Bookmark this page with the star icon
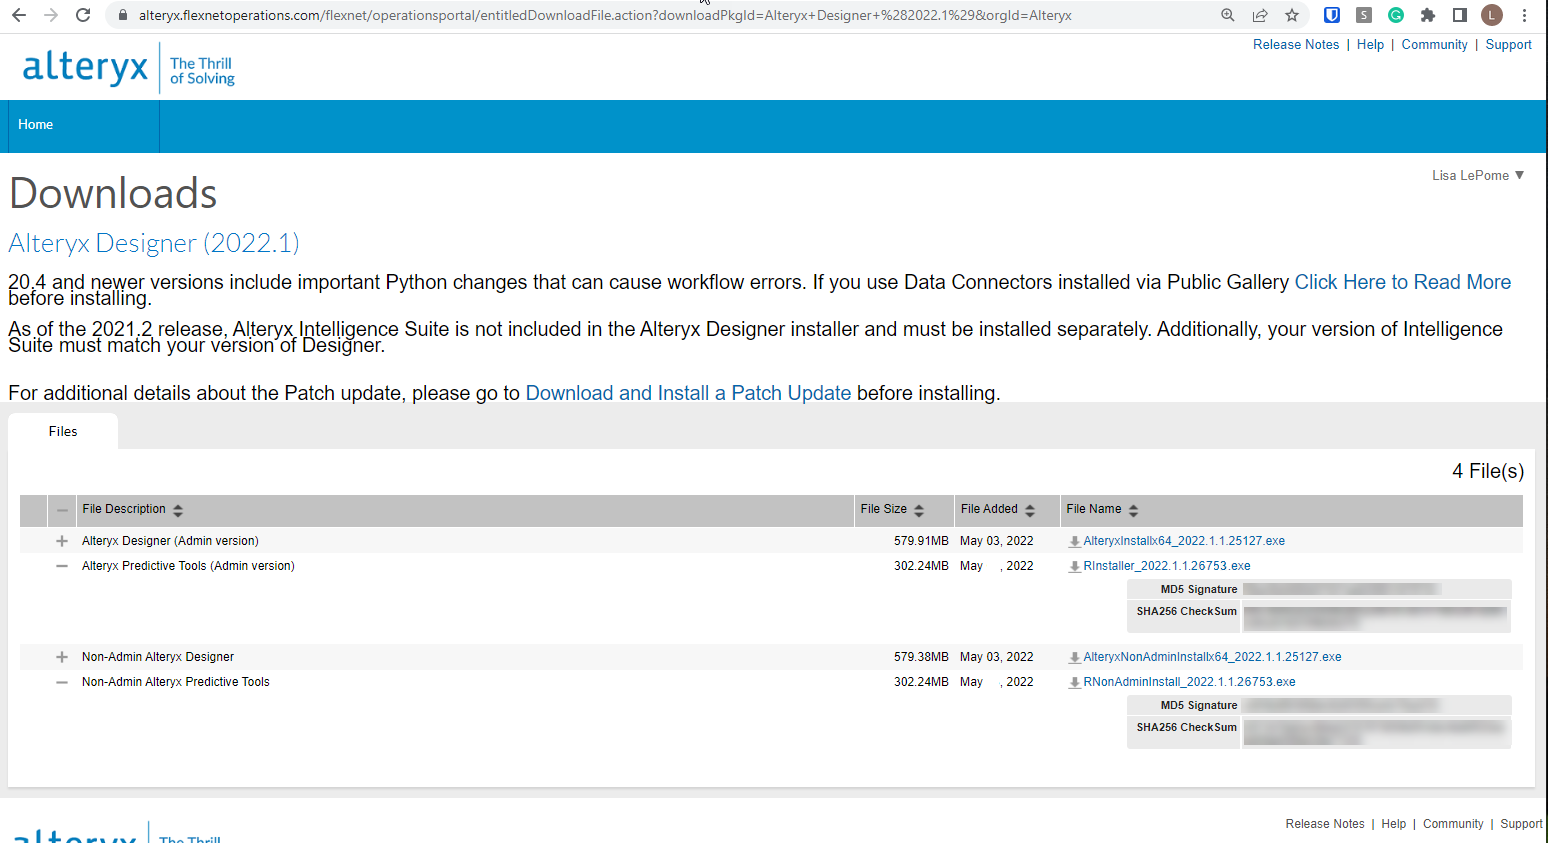Viewport: 1548px width, 843px height. pos(1291,15)
